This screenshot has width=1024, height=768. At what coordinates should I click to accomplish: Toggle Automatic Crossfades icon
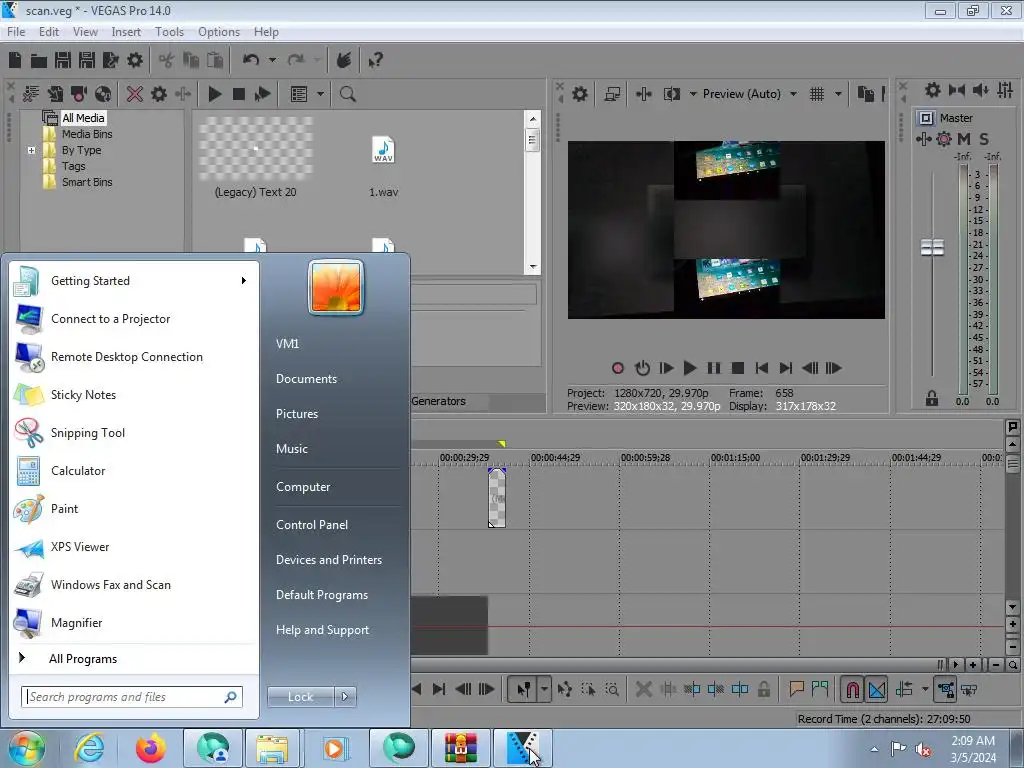coord(877,689)
